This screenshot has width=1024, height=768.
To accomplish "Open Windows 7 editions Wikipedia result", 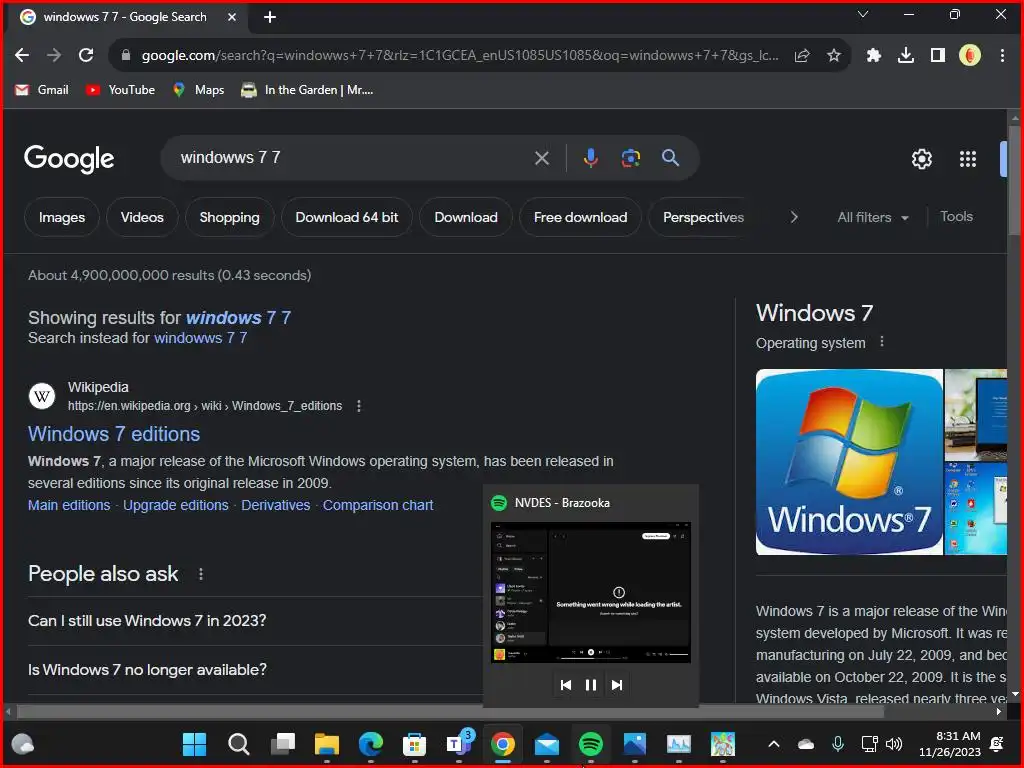I will point(114,434).
